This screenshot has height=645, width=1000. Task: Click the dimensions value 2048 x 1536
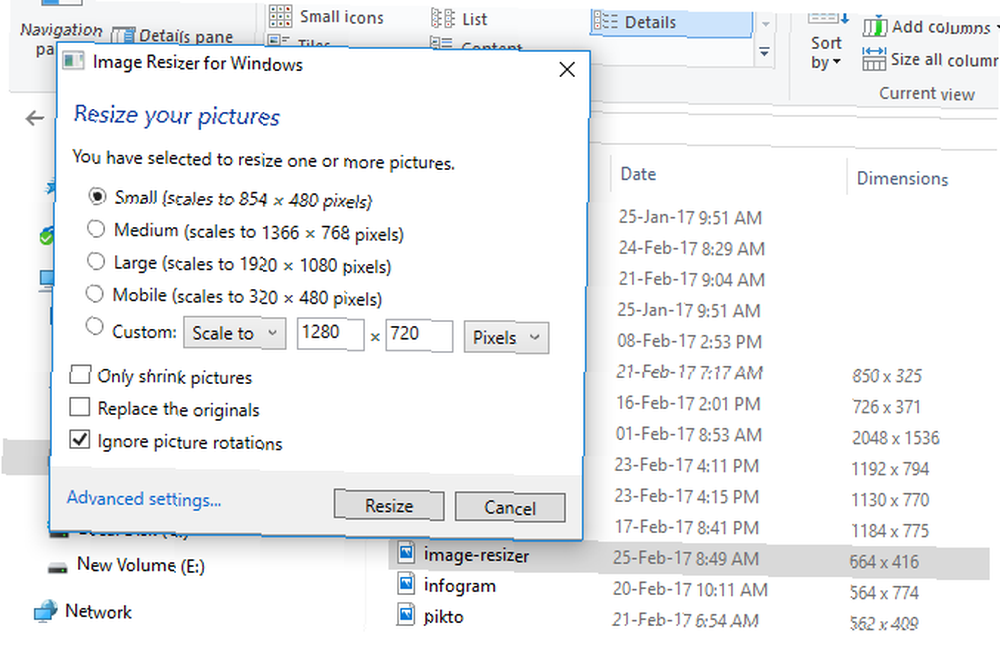[896, 438]
